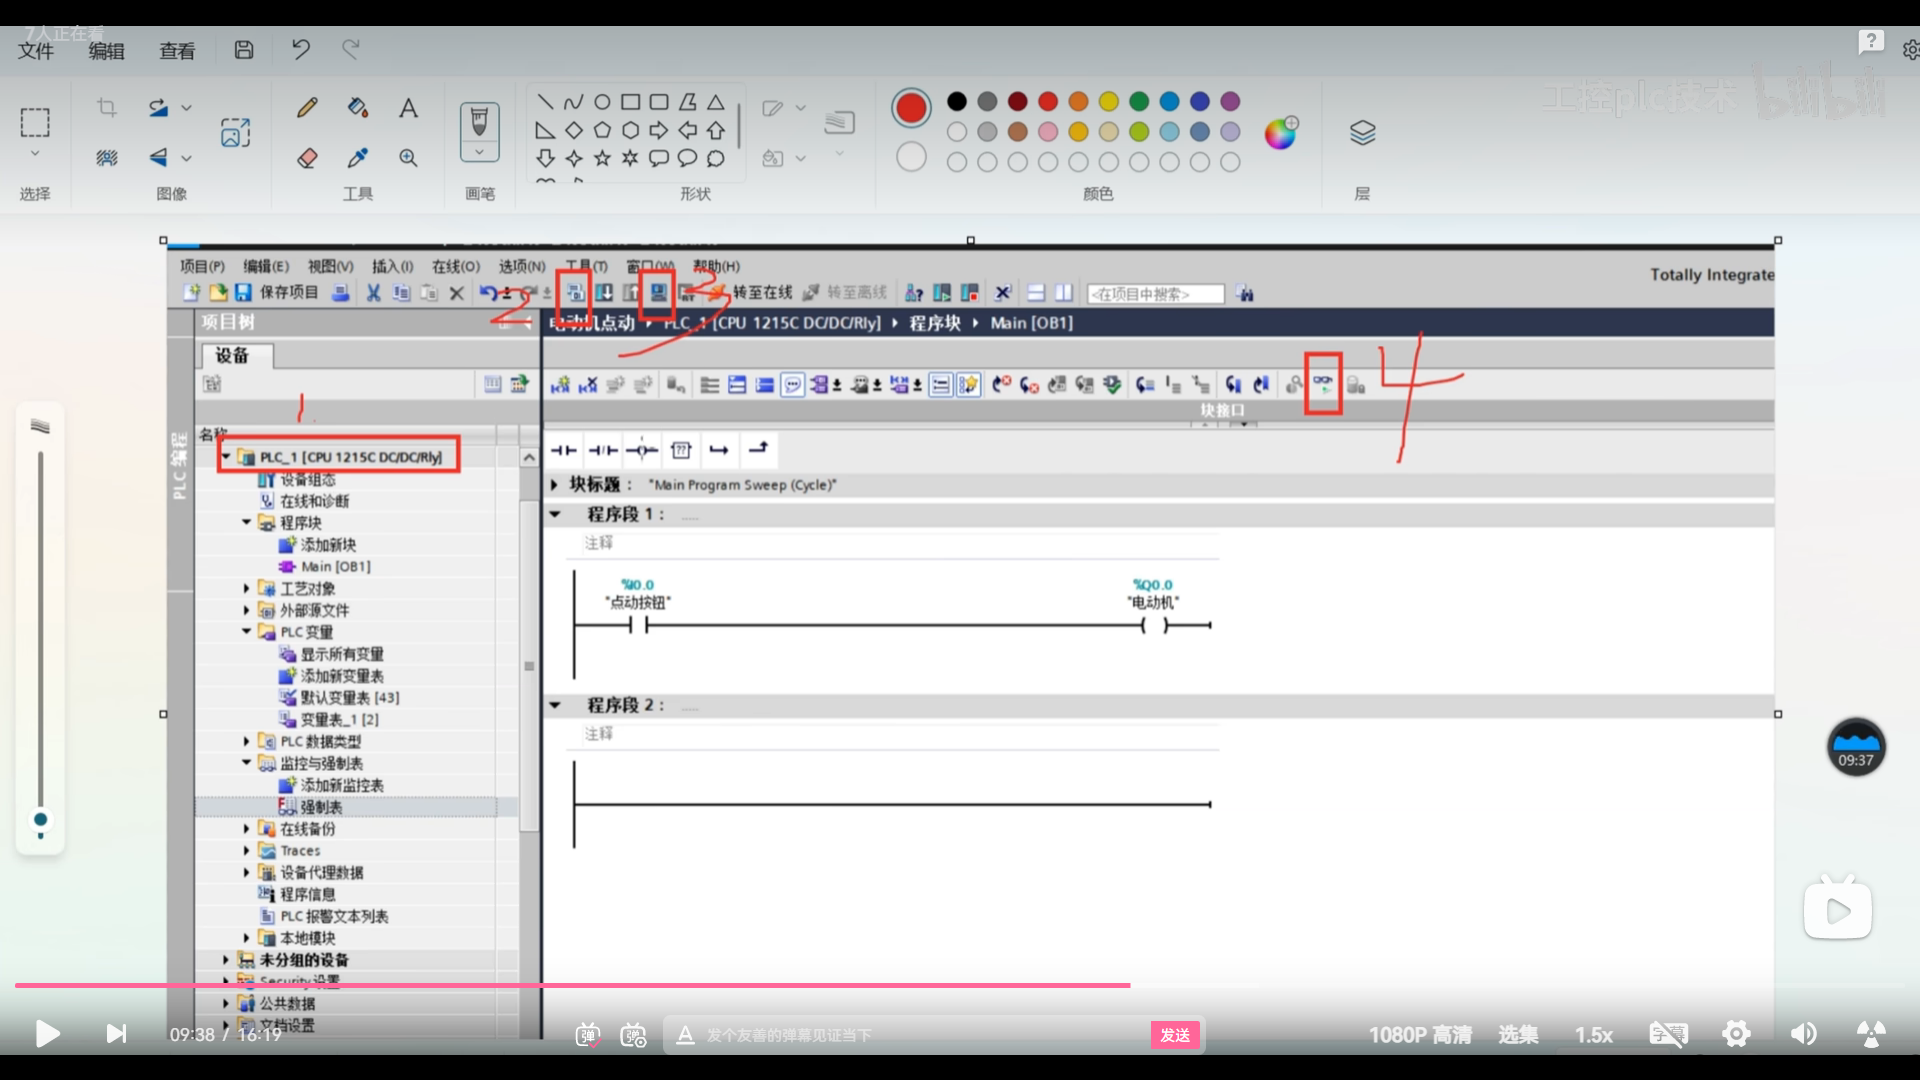Click the 发送 button
Viewport: 1920px width, 1080px height.
point(1175,1035)
